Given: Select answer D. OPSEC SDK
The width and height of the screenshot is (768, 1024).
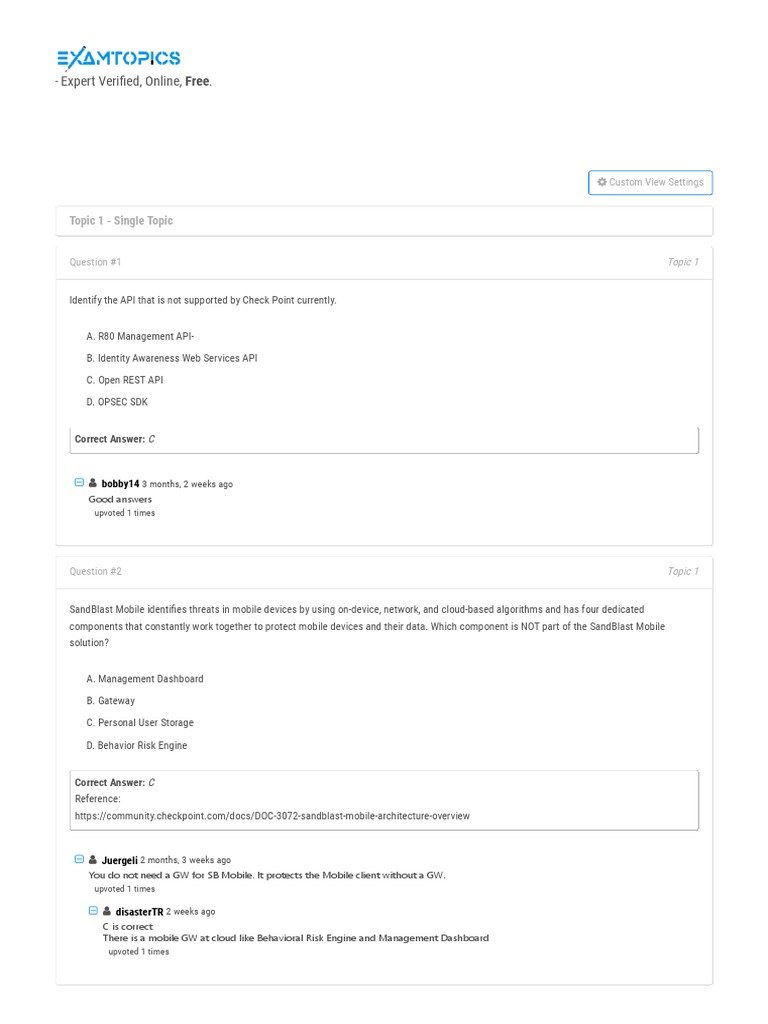Looking at the screenshot, I should point(117,402).
